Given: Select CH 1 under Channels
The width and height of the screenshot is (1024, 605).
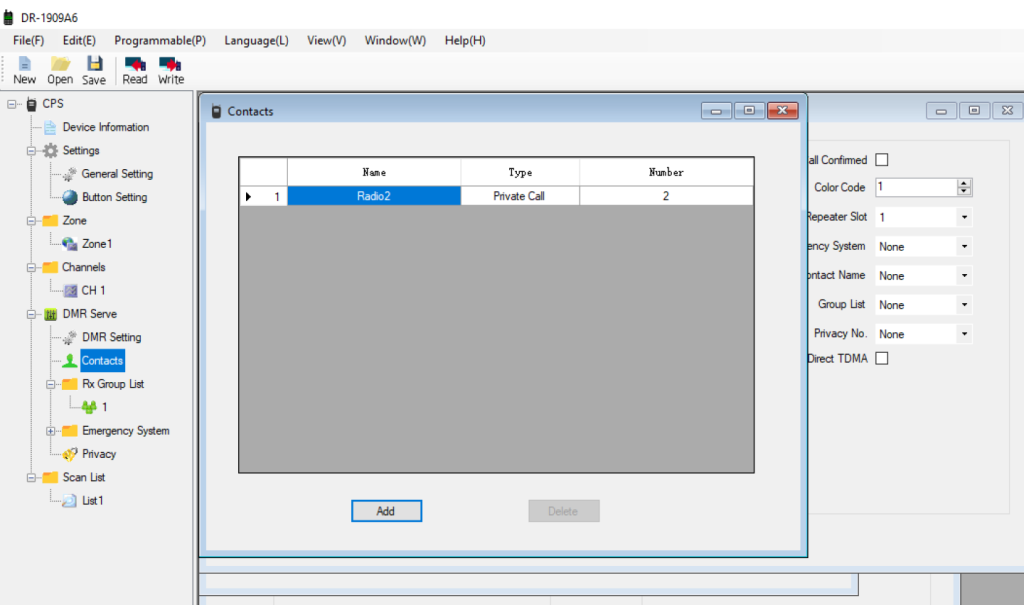Looking at the screenshot, I should tap(93, 291).
